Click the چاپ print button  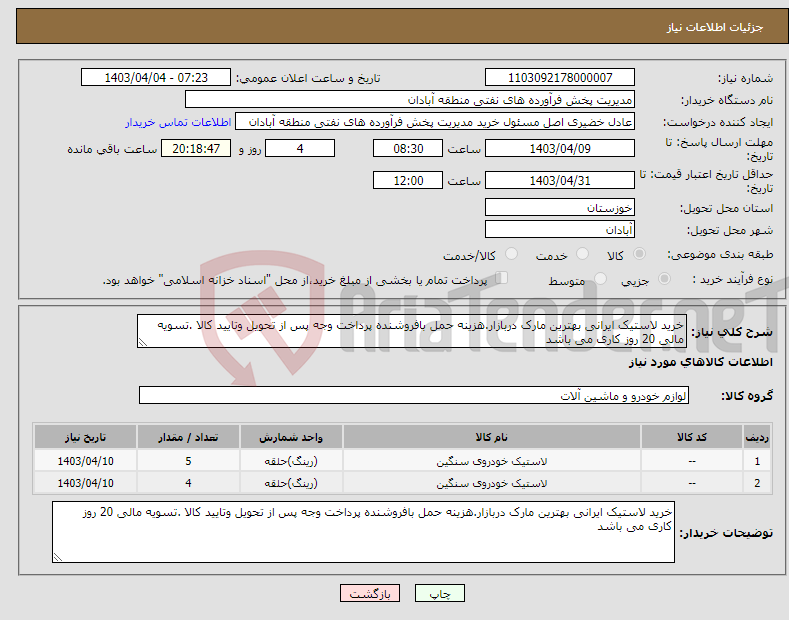[x=440, y=594]
